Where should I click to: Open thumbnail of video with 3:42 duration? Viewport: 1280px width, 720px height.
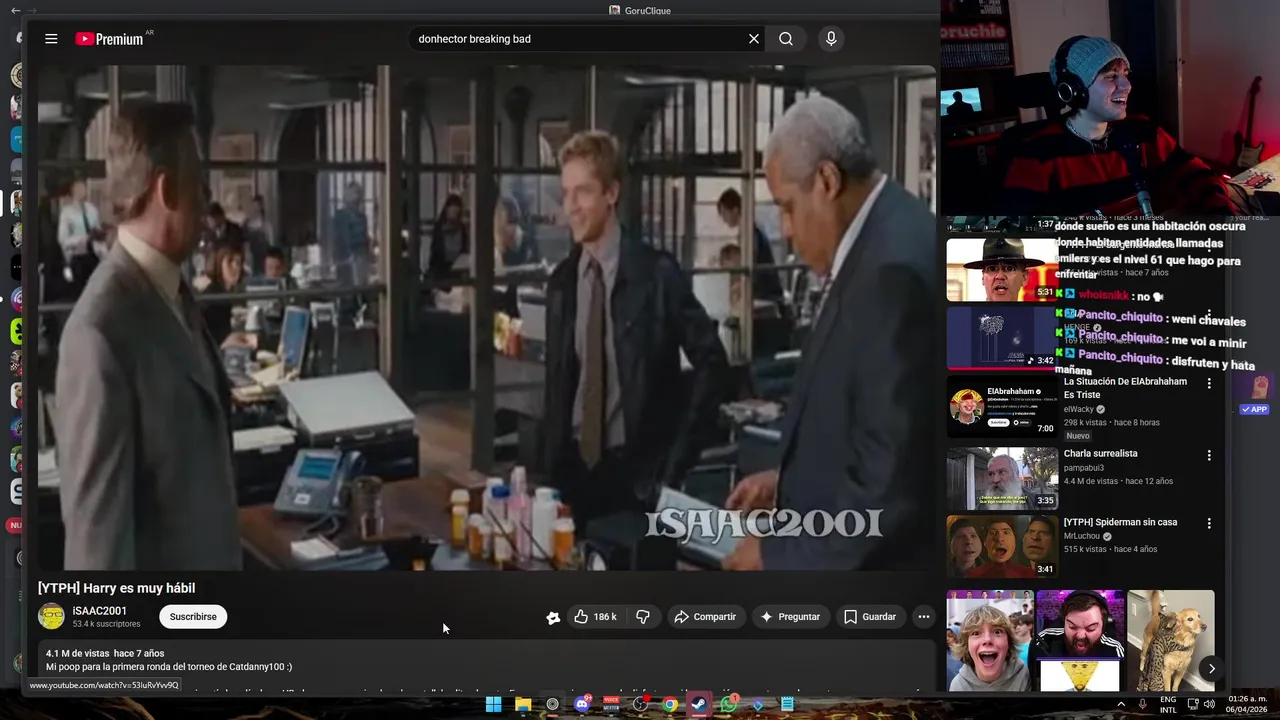point(1002,338)
